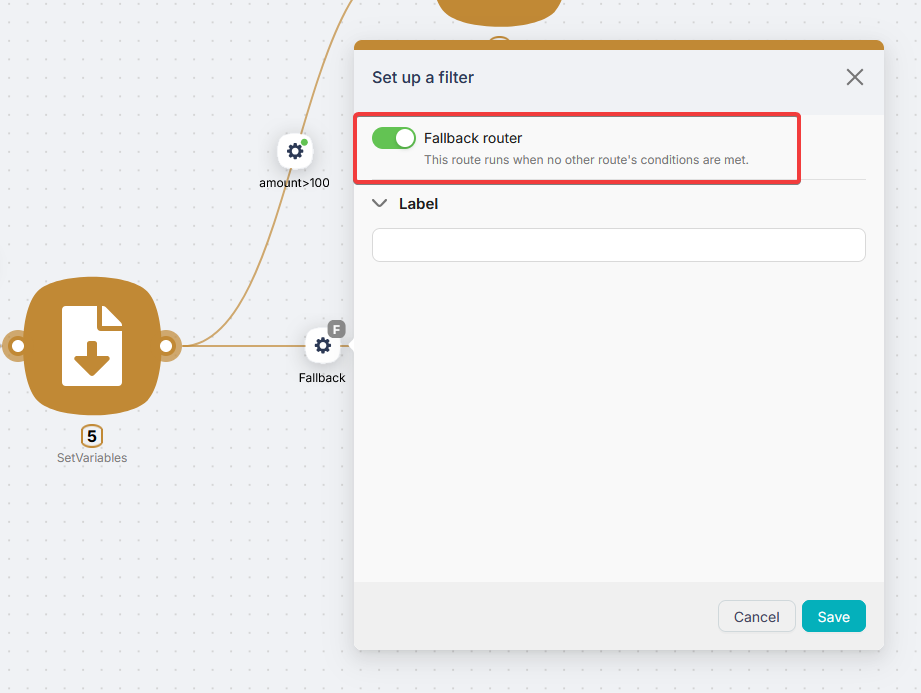The image size is (921, 693).
Task: Click the Set up a filter dialog header
Action: pyautogui.click(x=421, y=77)
